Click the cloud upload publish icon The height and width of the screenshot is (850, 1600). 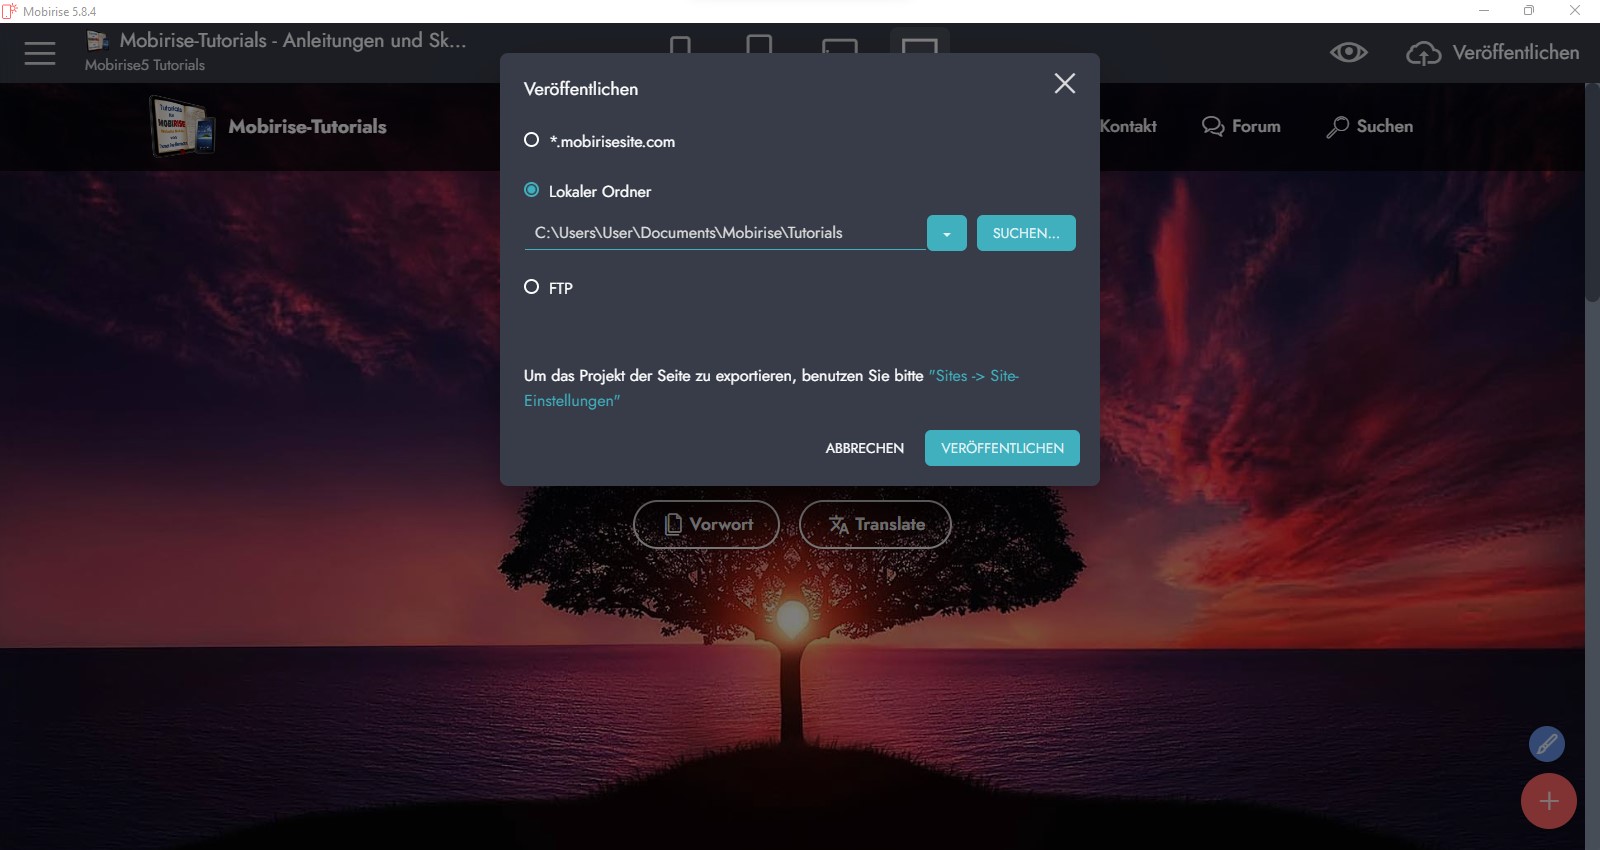pos(1423,53)
